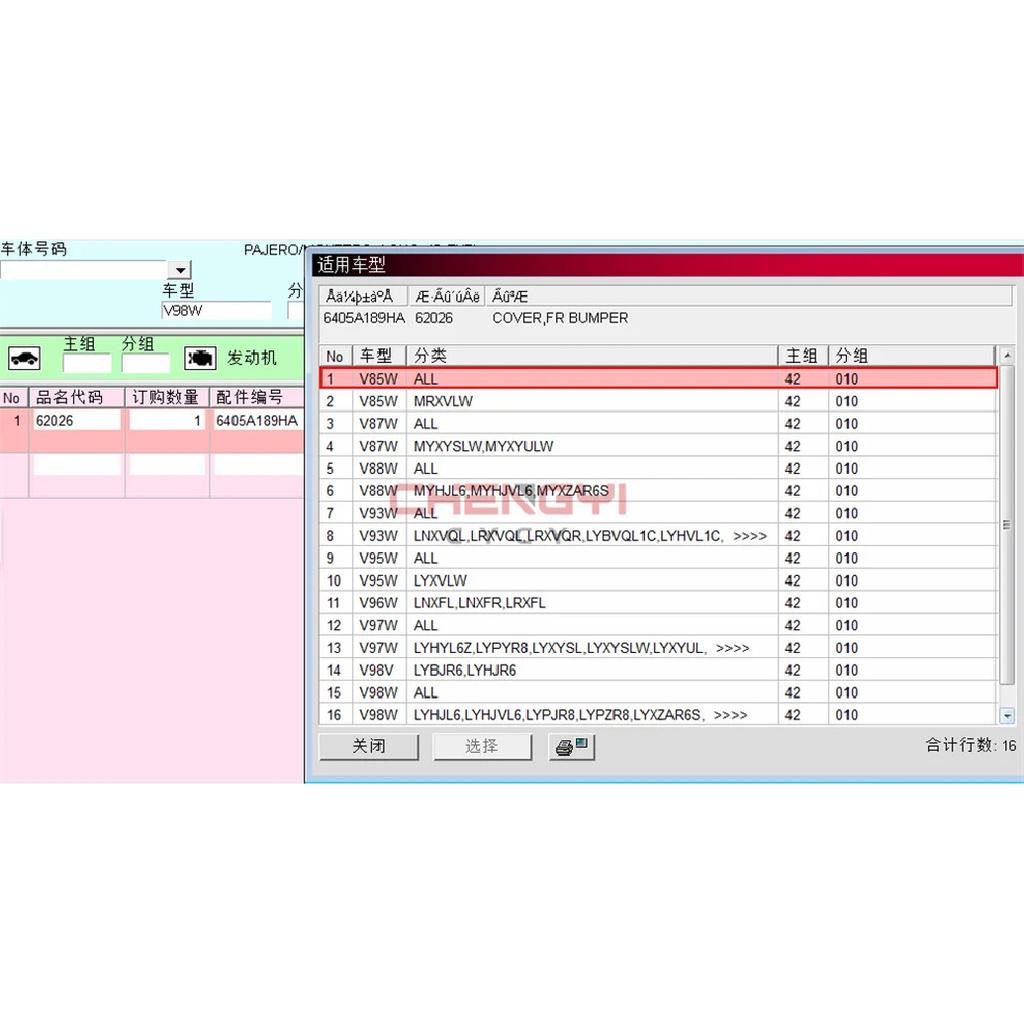
Task: Select row 10 V95W LYXVLW
Action: point(658,581)
